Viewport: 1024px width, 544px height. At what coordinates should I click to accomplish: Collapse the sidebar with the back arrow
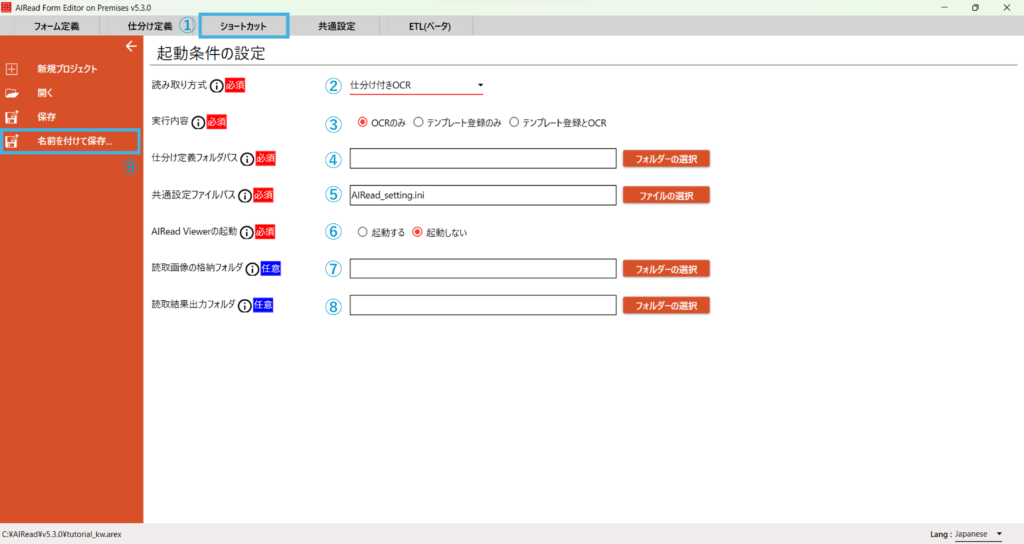click(130, 46)
